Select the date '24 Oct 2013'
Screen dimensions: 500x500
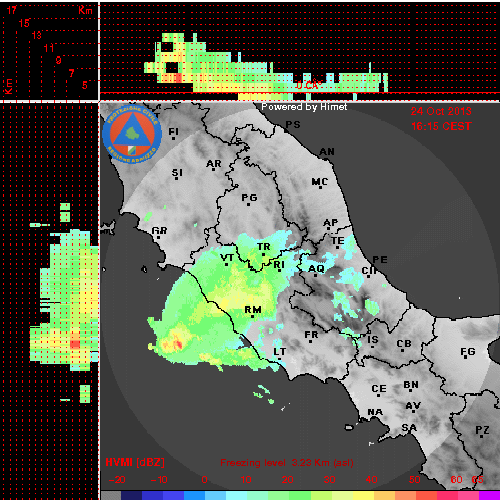441,111
